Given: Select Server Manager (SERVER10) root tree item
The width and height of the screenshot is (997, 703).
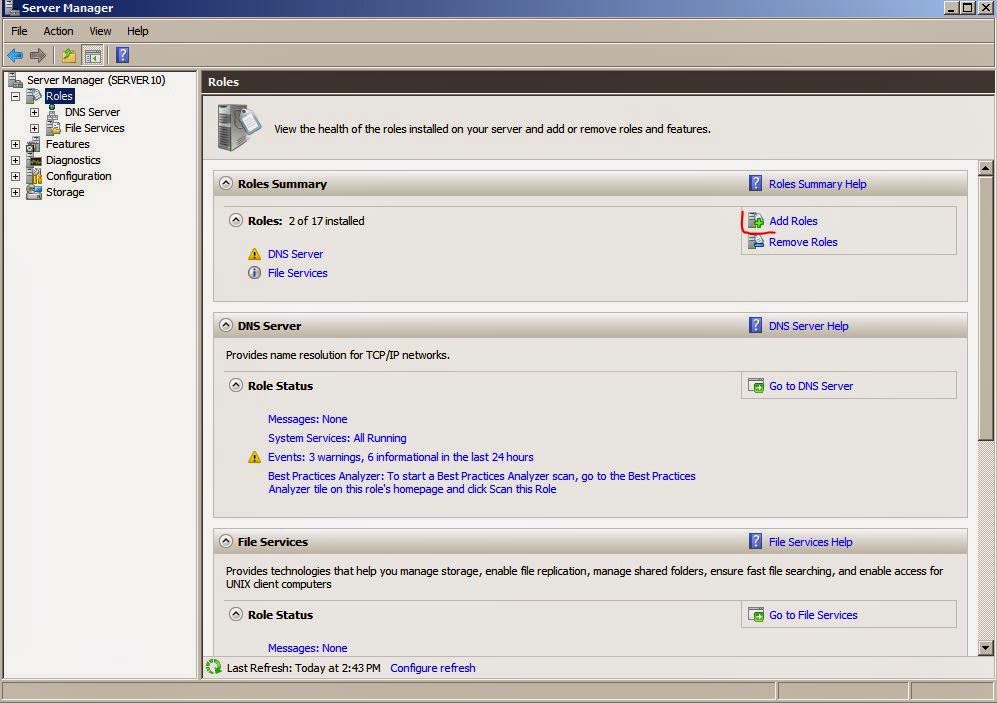Looking at the screenshot, I should [x=95, y=80].
